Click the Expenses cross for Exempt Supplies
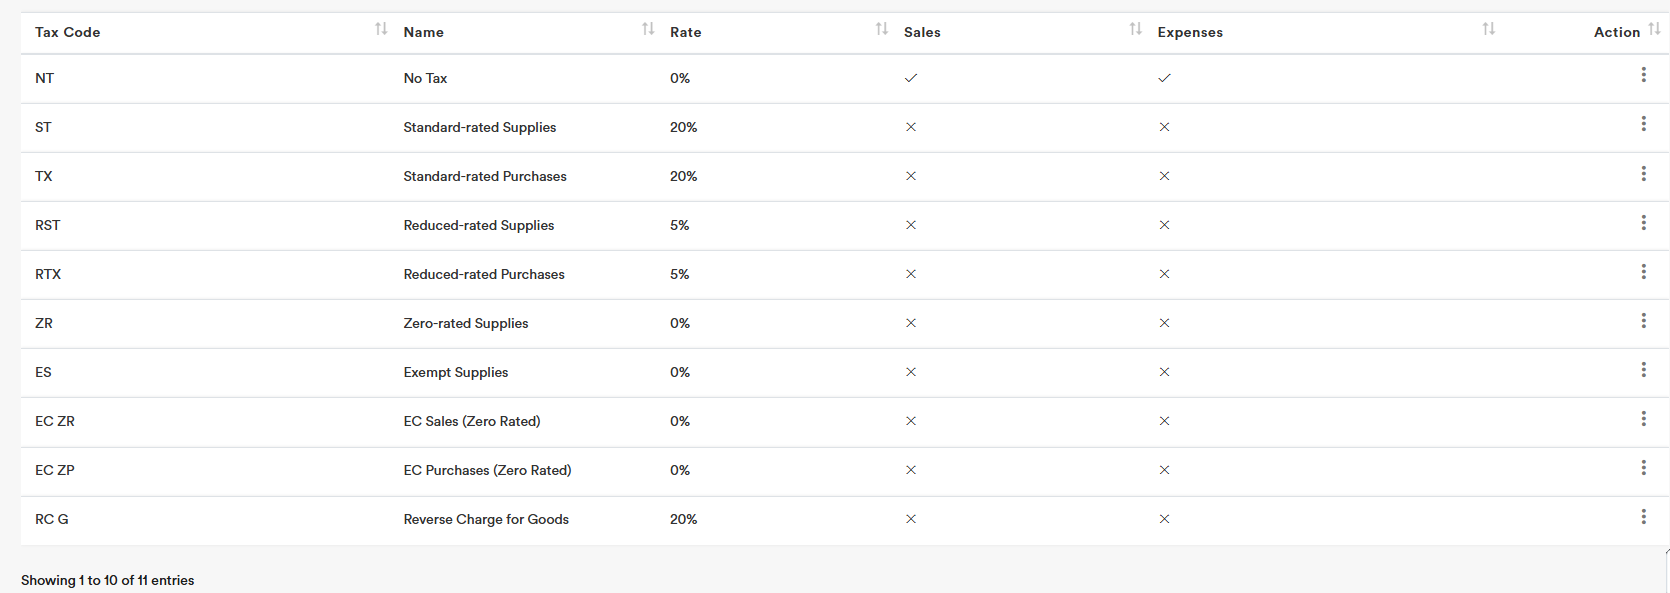The height and width of the screenshot is (593, 1670). tap(1164, 372)
